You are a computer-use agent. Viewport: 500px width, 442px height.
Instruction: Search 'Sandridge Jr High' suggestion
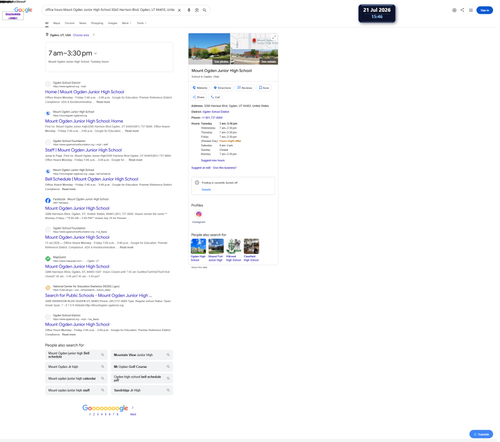pos(142,390)
